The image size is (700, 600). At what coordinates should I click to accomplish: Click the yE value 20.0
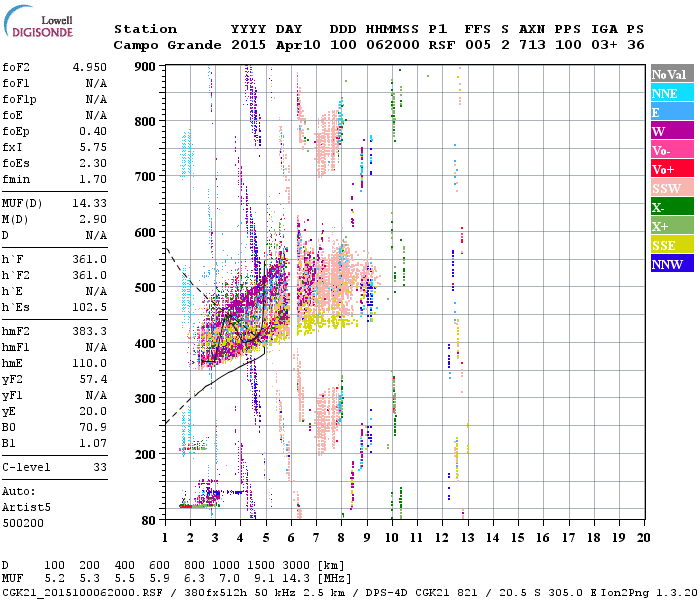93,411
